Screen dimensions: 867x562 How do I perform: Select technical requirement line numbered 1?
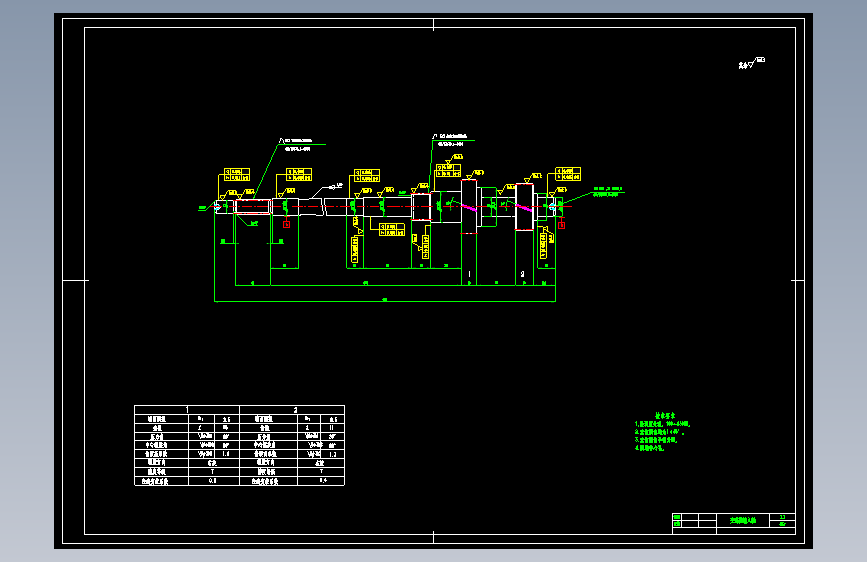pyautogui.click(x=662, y=424)
